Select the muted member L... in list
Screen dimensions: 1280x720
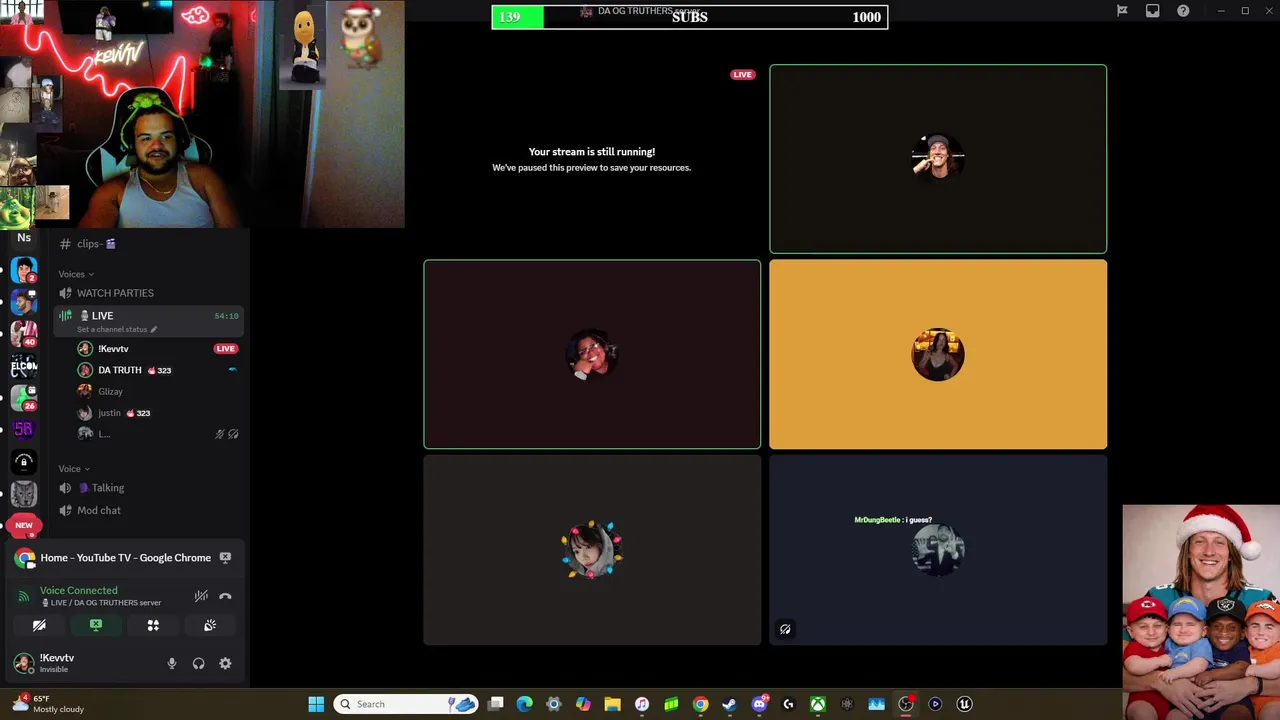[158, 434]
